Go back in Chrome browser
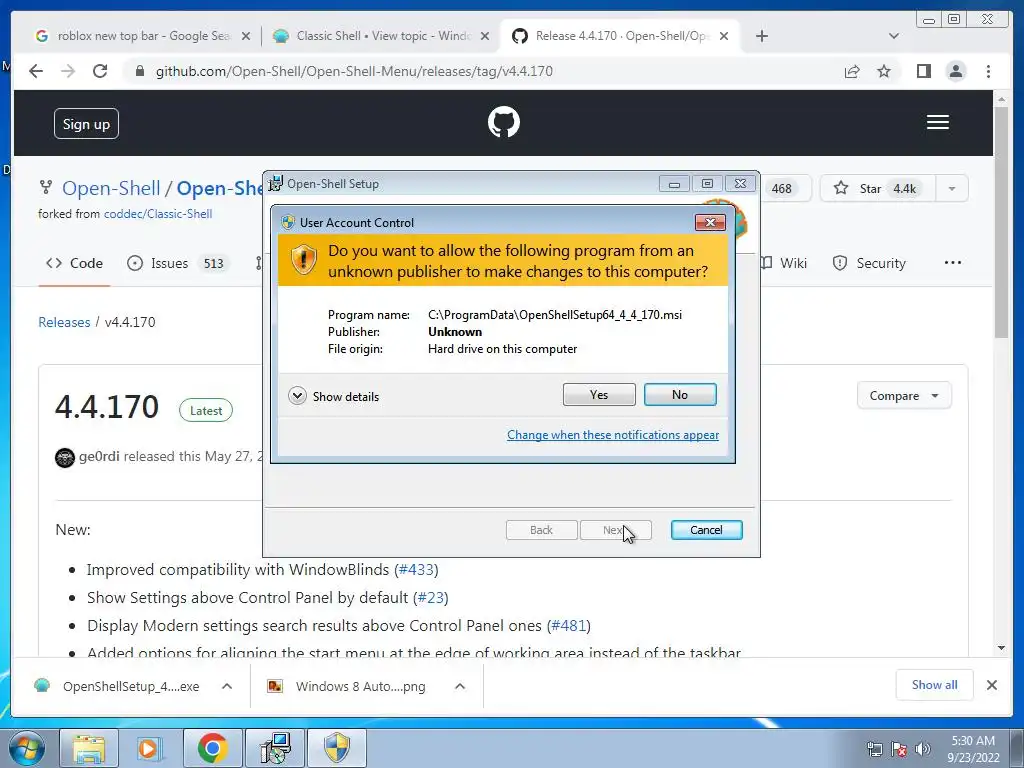Viewport: 1024px width, 768px height. tap(36, 71)
